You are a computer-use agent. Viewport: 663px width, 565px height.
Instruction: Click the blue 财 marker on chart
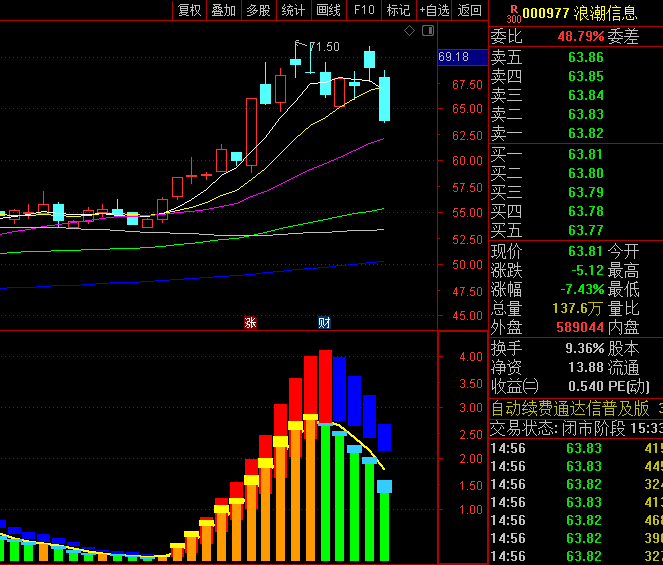coord(324,322)
